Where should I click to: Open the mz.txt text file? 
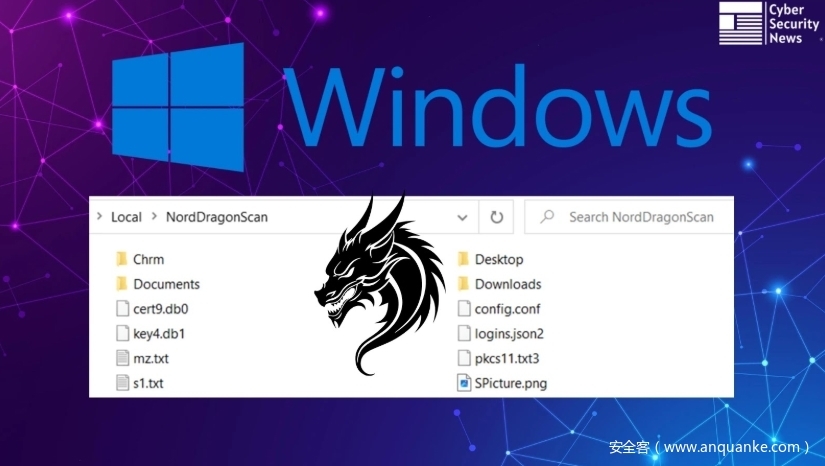coord(151,358)
